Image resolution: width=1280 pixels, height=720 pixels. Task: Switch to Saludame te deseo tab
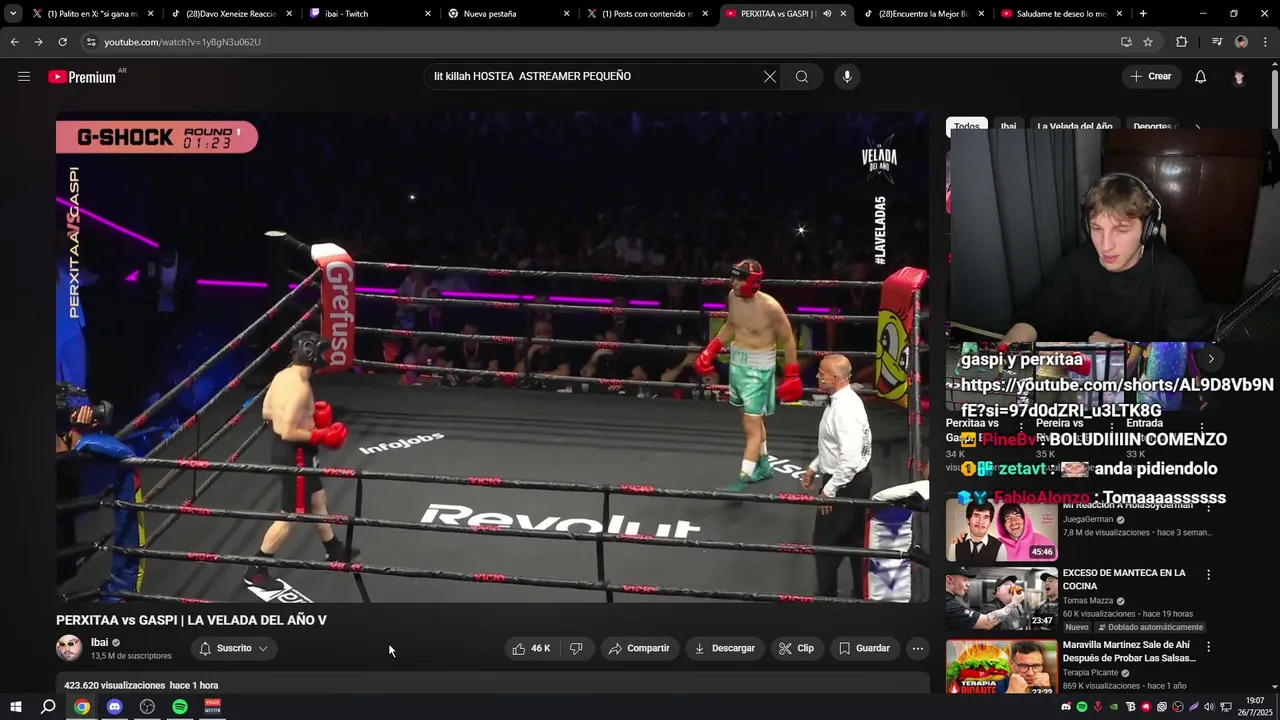[x=1063, y=14]
